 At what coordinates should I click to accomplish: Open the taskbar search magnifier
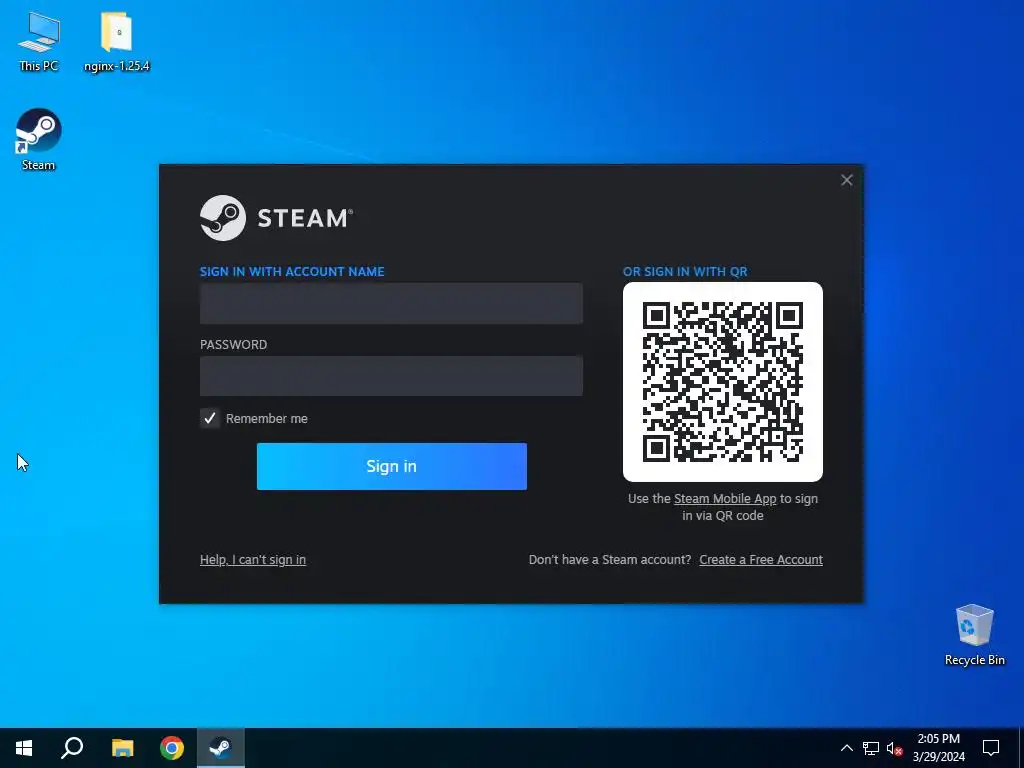[x=72, y=748]
